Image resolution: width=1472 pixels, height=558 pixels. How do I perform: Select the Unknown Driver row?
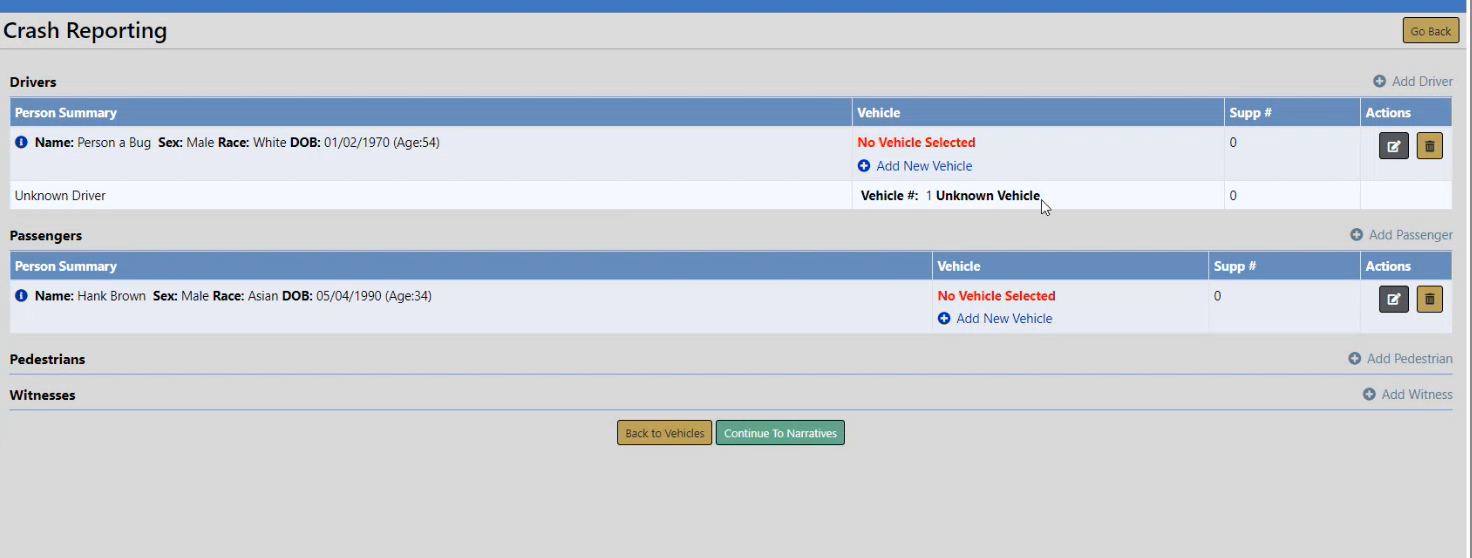pos(60,196)
